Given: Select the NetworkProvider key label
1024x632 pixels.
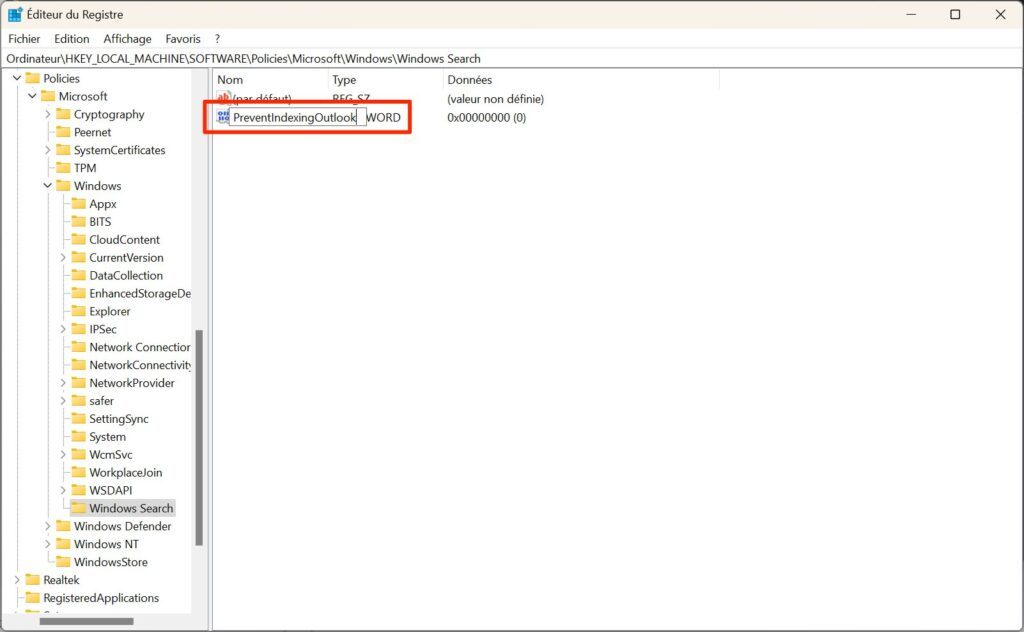Looking at the screenshot, I should click(132, 383).
